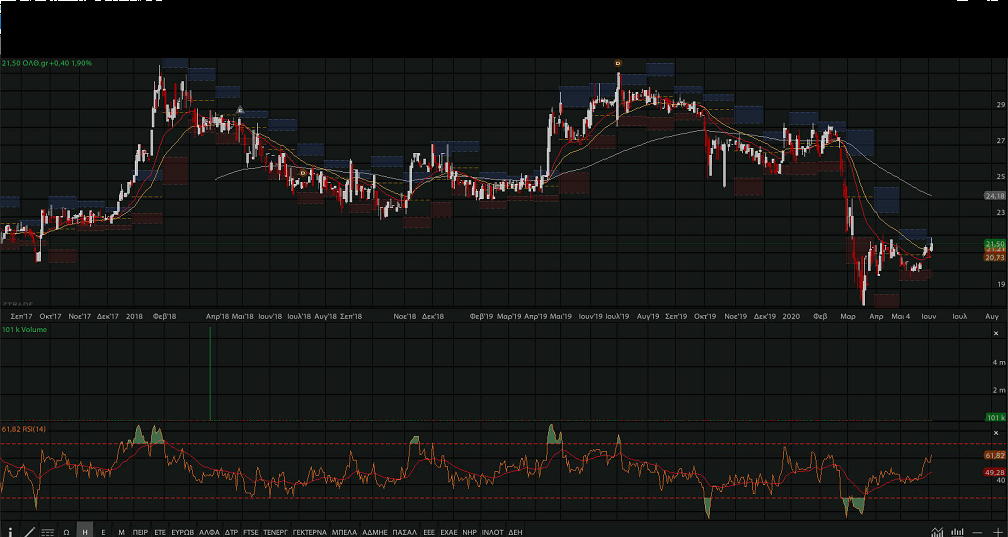The image size is (1008, 537).
Task: Switch to the ΑΛΦΑ symbol tab
Action: pyautogui.click(x=209, y=532)
